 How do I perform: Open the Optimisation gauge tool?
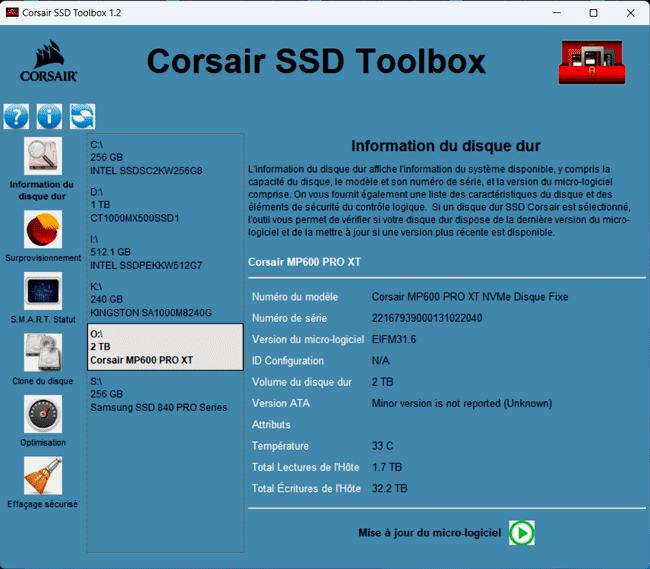pos(42,414)
